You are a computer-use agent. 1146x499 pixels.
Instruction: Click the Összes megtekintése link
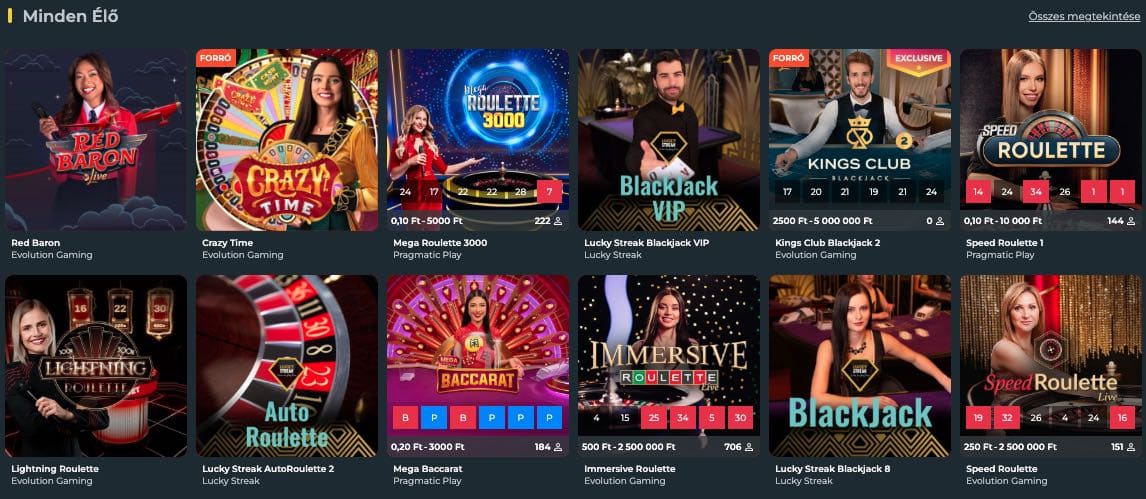tap(1084, 17)
